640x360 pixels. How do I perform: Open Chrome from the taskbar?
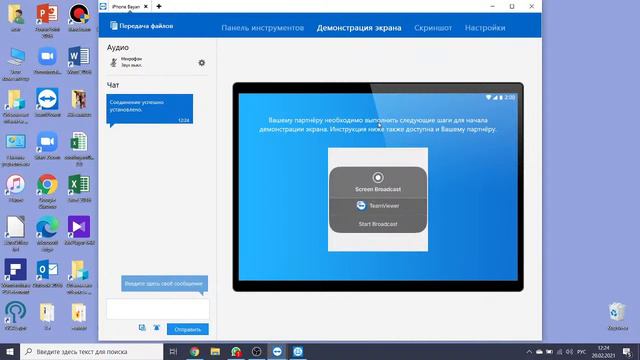(195, 351)
